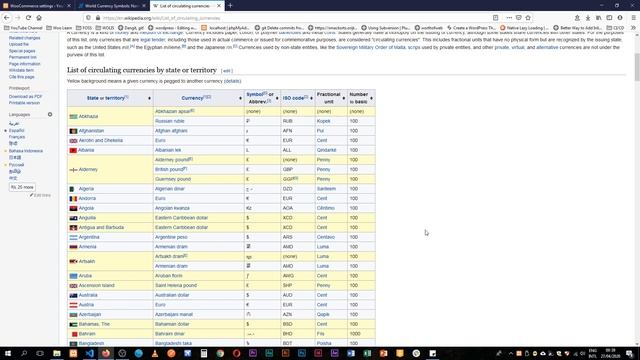Image resolution: width=640 pixels, height=360 pixels.
Task: Open YouTube Channel bookmark folder
Action: coord(23,28)
